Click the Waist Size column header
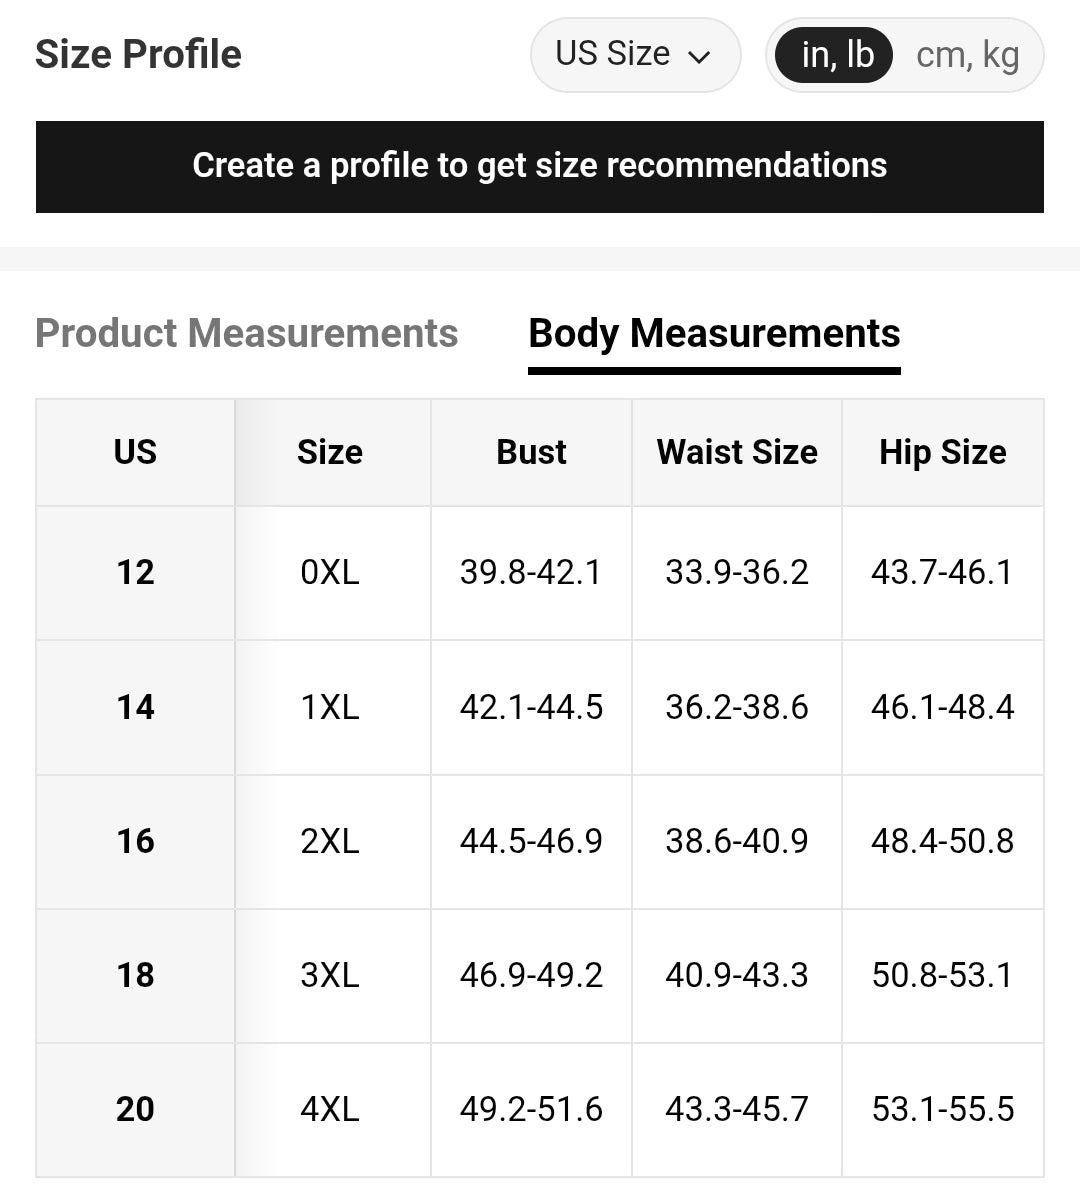Image resolution: width=1080 pixels, height=1194 pixels. click(x=737, y=452)
